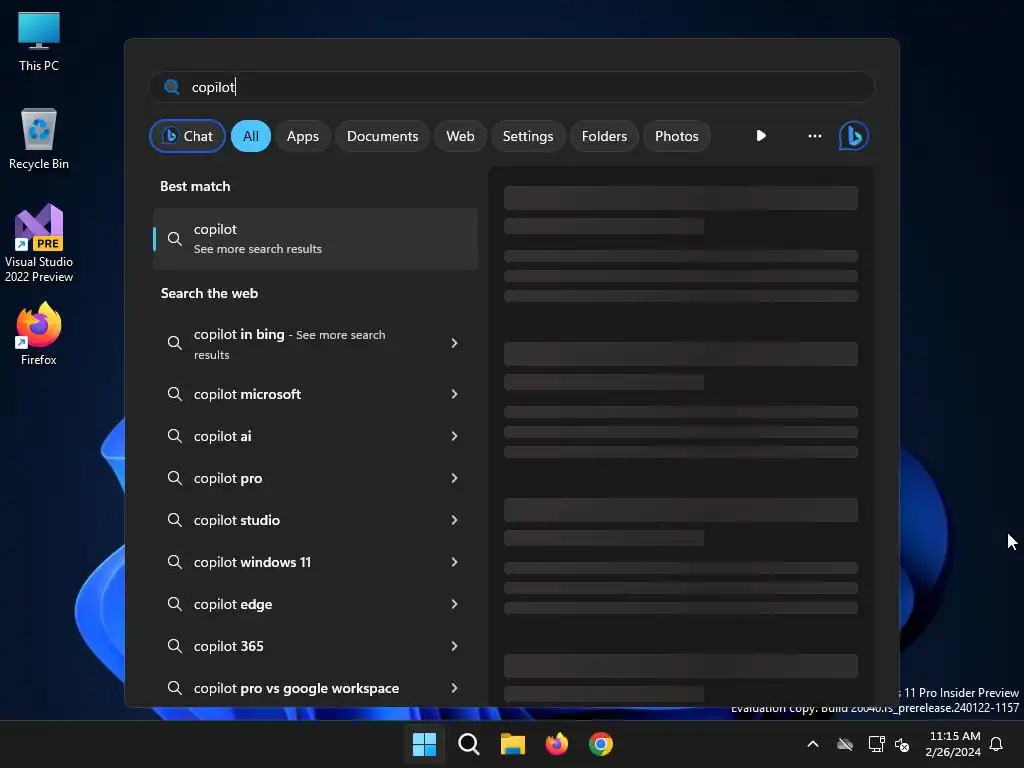Click the taskbar Search icon

[x=468, y=744]
